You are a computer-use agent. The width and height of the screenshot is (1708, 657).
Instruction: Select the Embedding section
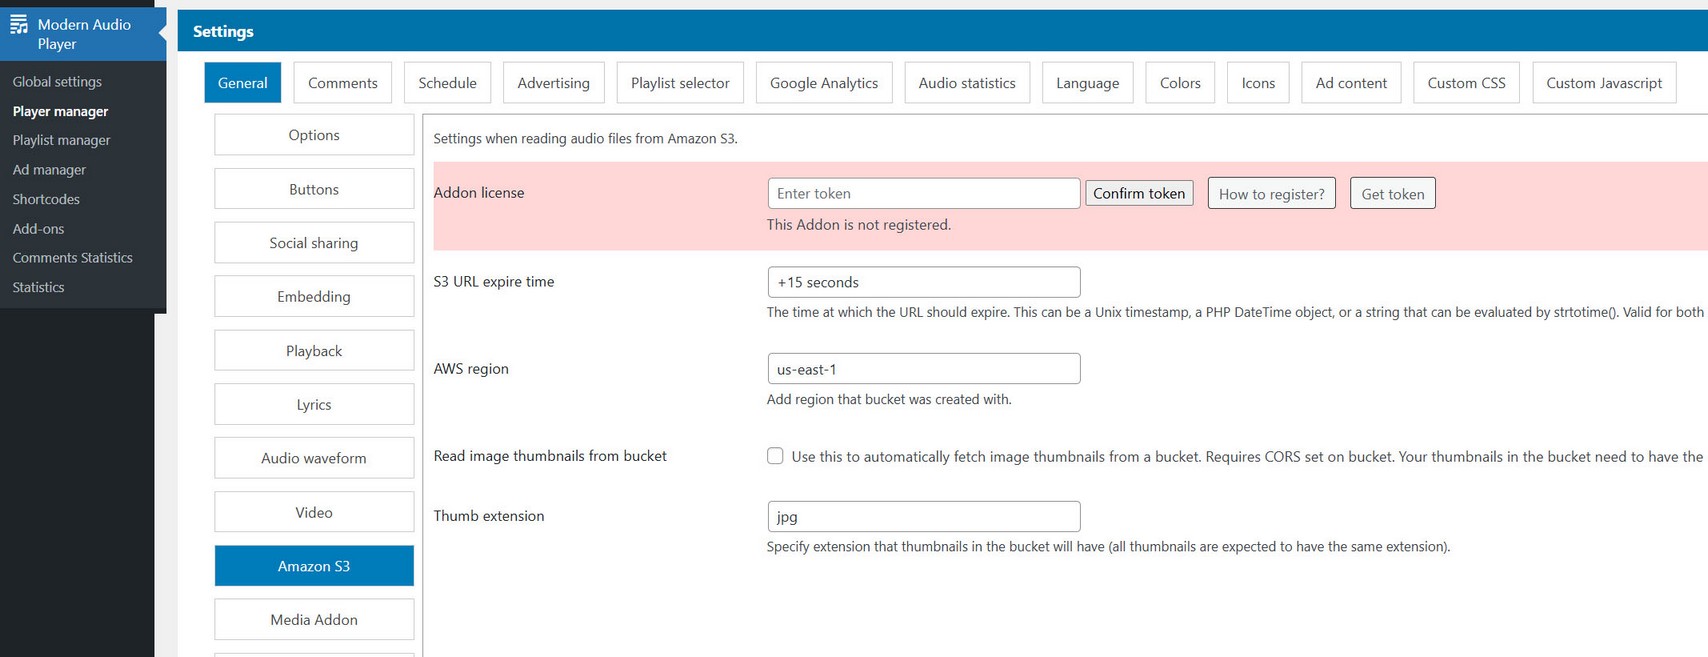(314, 297)
